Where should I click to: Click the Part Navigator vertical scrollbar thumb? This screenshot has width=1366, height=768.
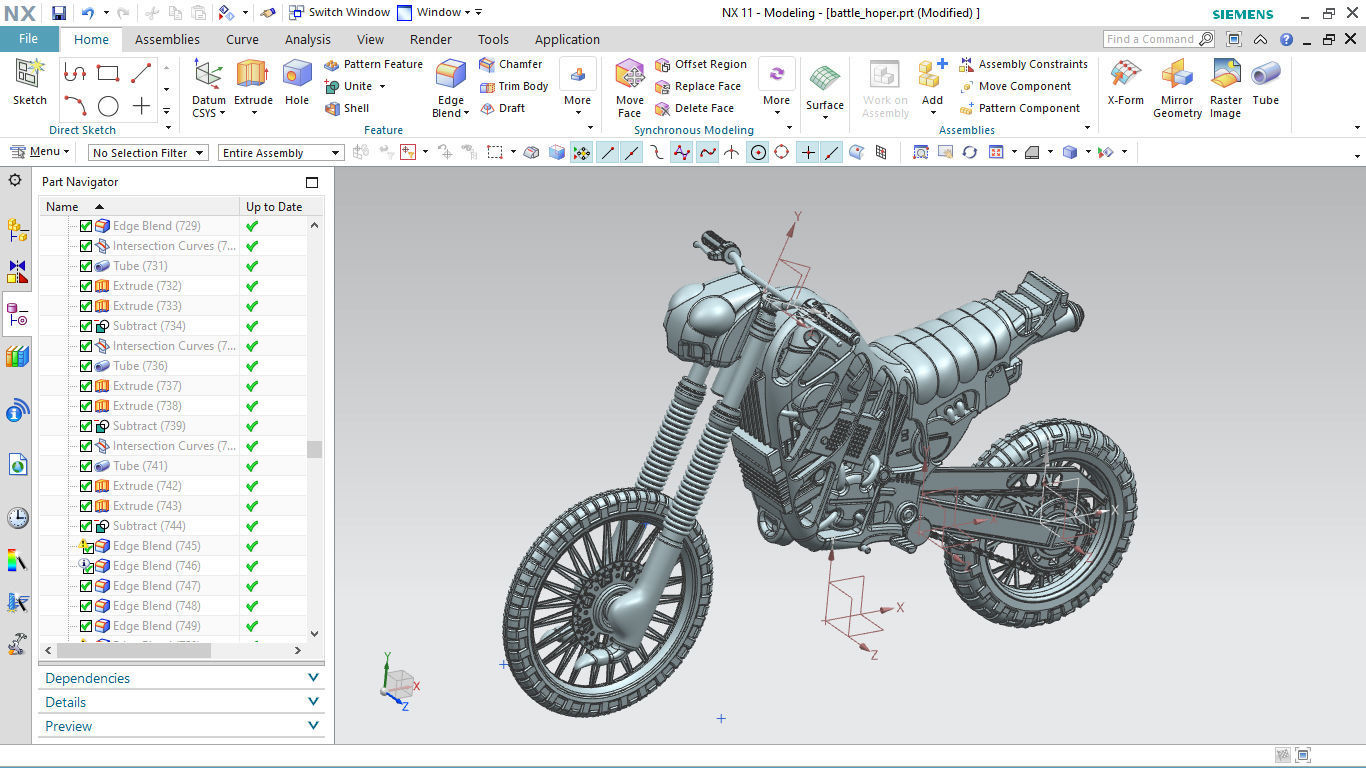[315, 449]
